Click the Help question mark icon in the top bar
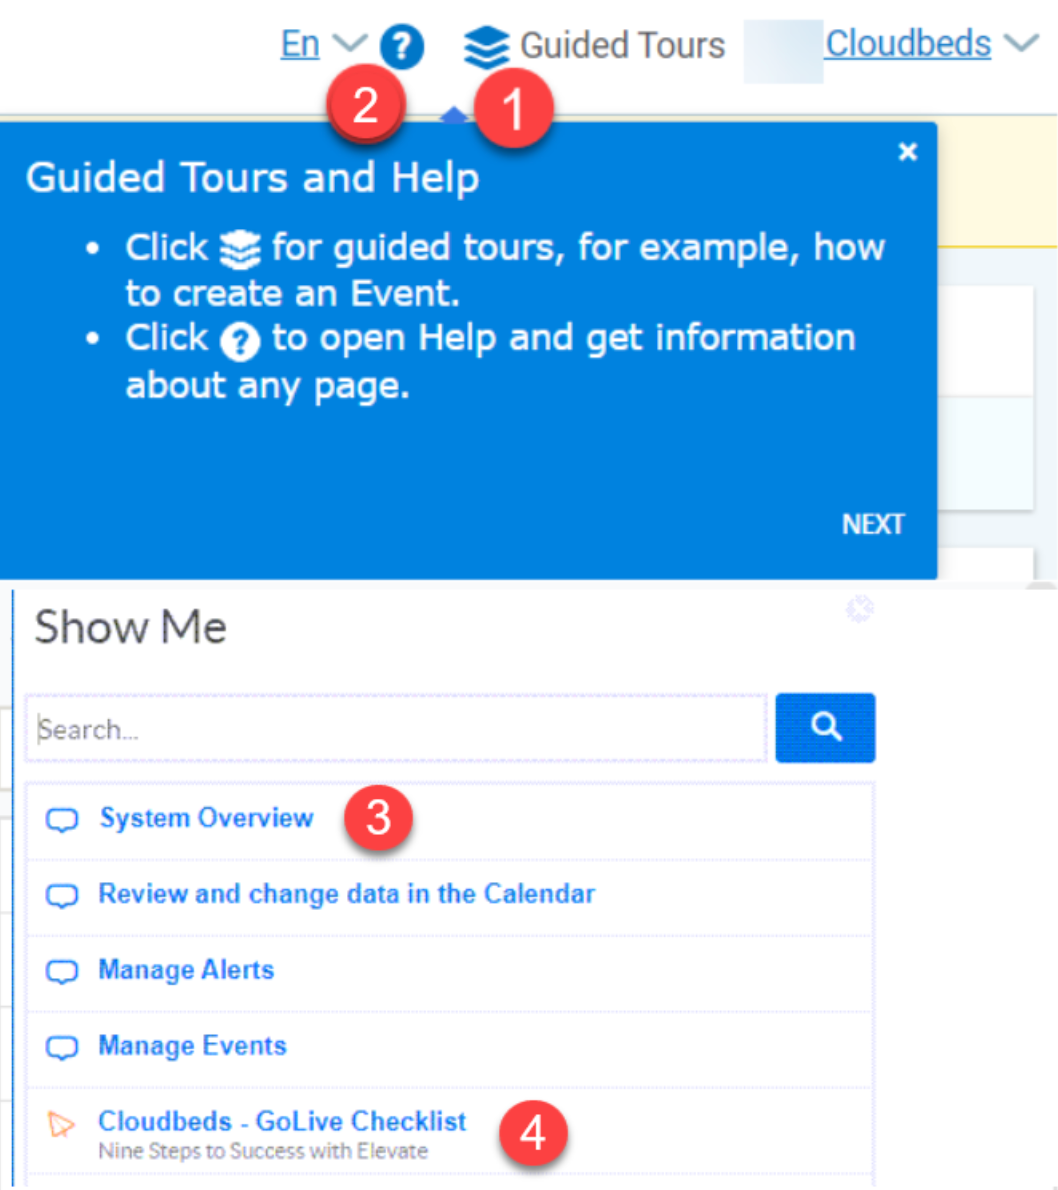The width and height of the screenshot is (1058, 1190). (402, 46)
